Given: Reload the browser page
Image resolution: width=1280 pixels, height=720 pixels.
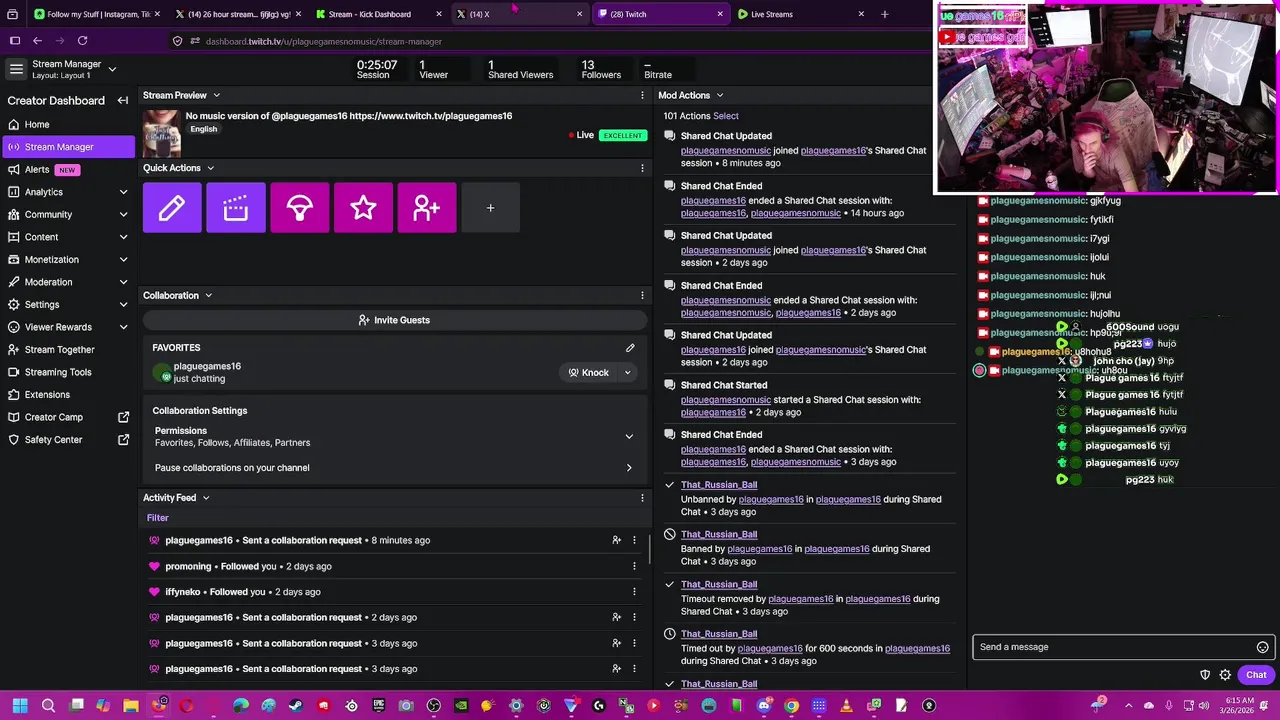Looking at the screenshot, I should 82,41.
